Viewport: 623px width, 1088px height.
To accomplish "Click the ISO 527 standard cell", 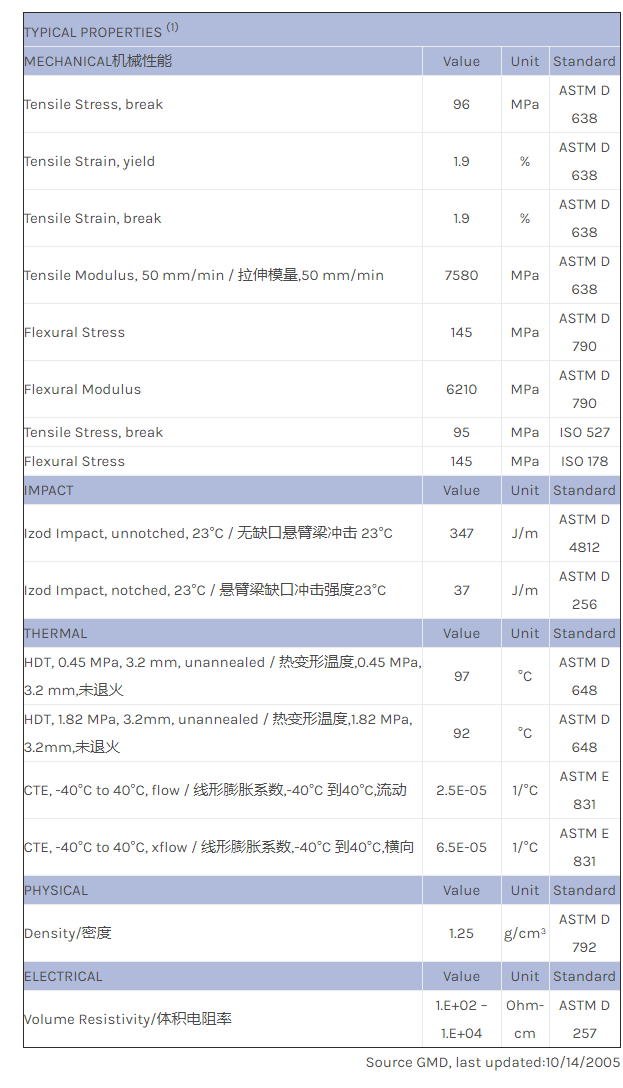I will 584,432.
